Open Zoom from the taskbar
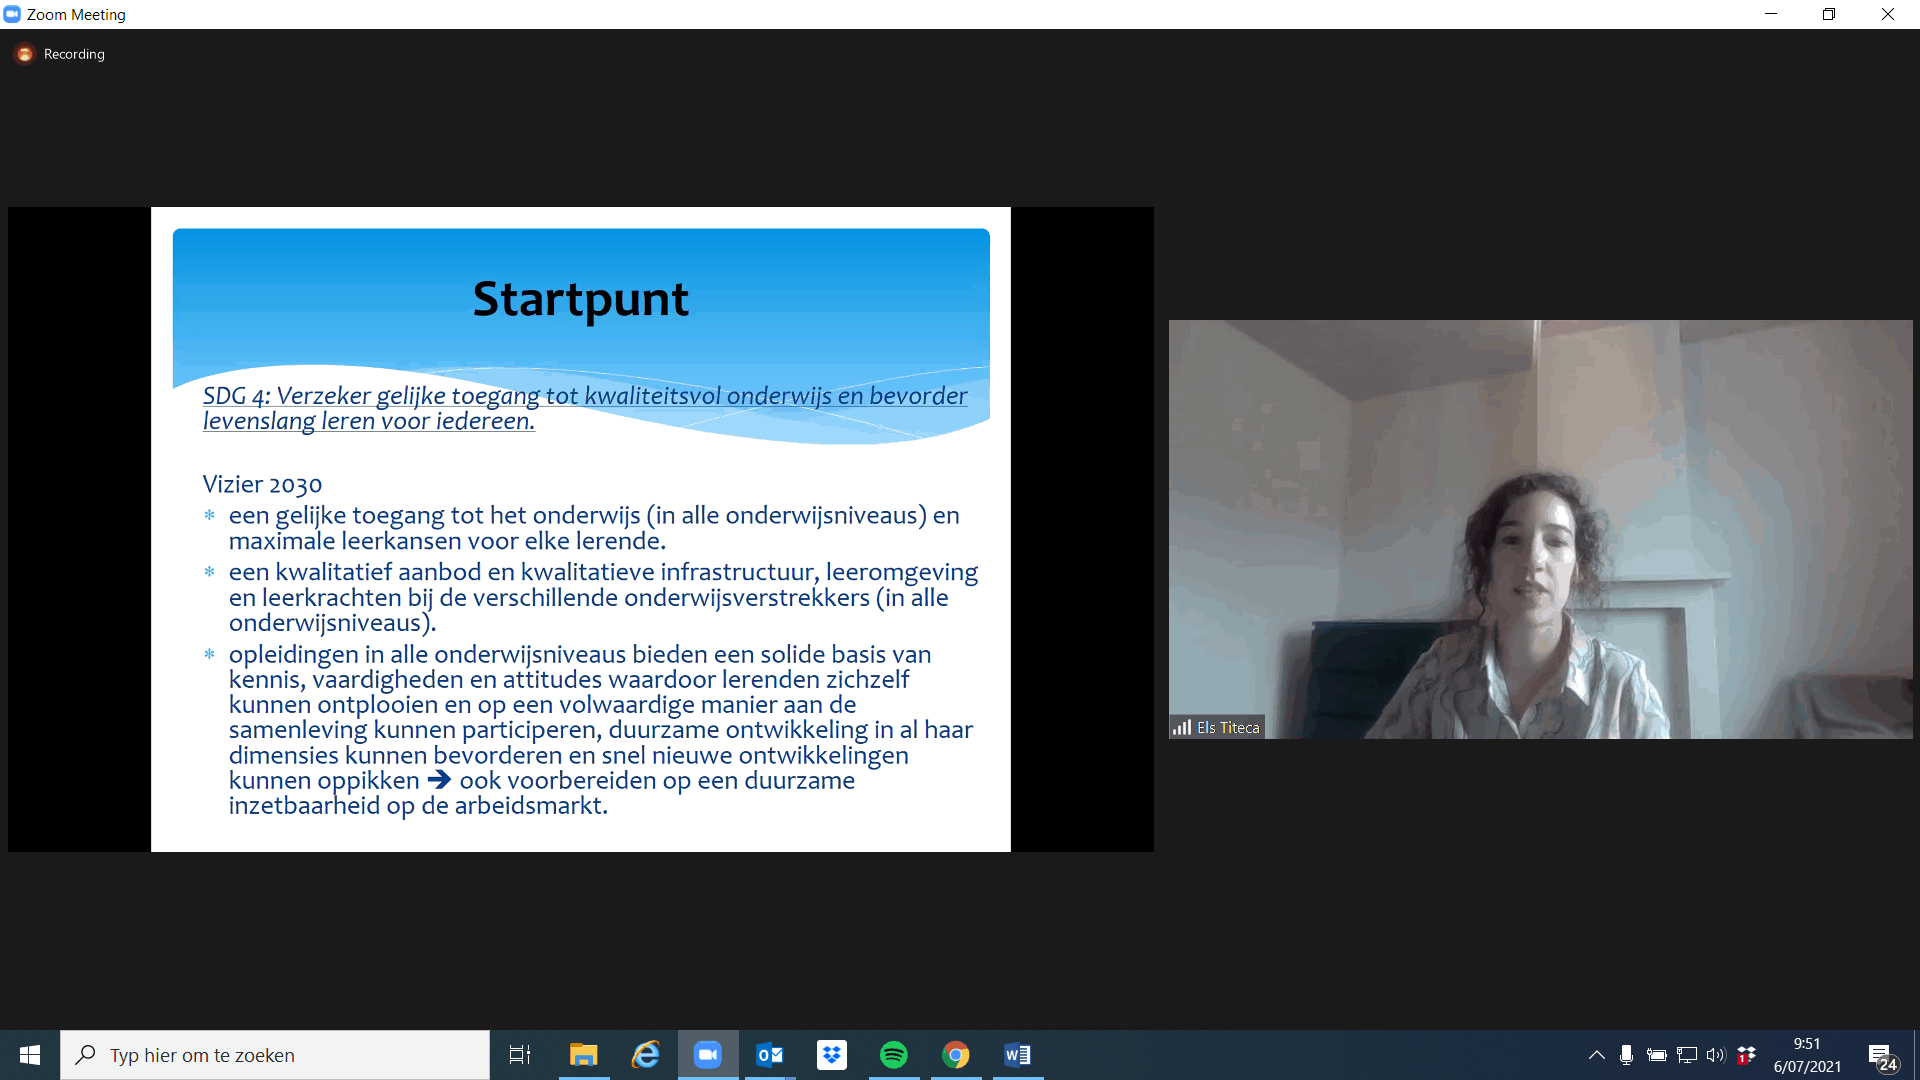The width and height of the screenshot is (1920, 1080). pyautogui.click(x=708, y=1055)
